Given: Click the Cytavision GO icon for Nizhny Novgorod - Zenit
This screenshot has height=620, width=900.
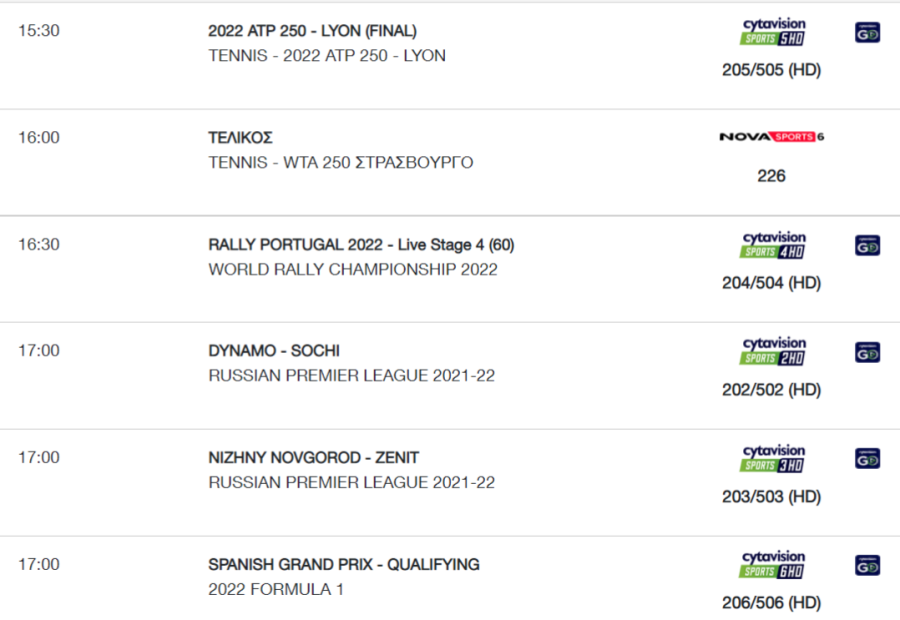Looking at the screenshot, I should (x=867, y=459).
